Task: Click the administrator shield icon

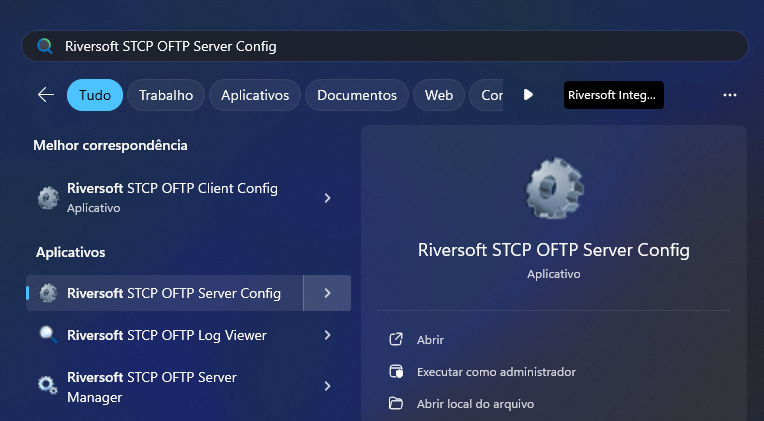Action: coord(396,372)
